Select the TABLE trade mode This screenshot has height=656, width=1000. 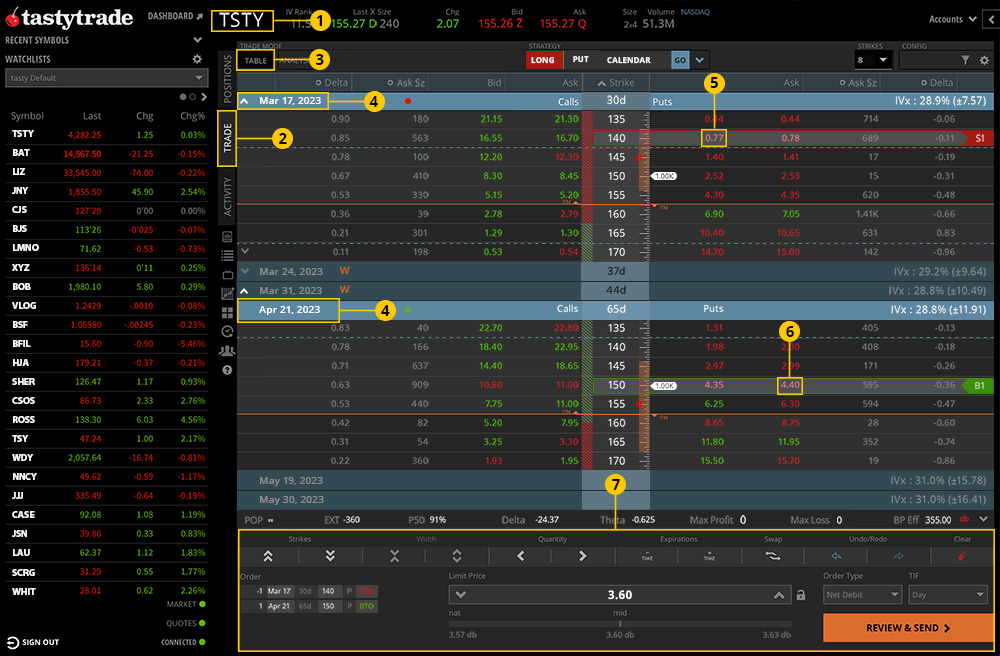[x=256, y=61]
